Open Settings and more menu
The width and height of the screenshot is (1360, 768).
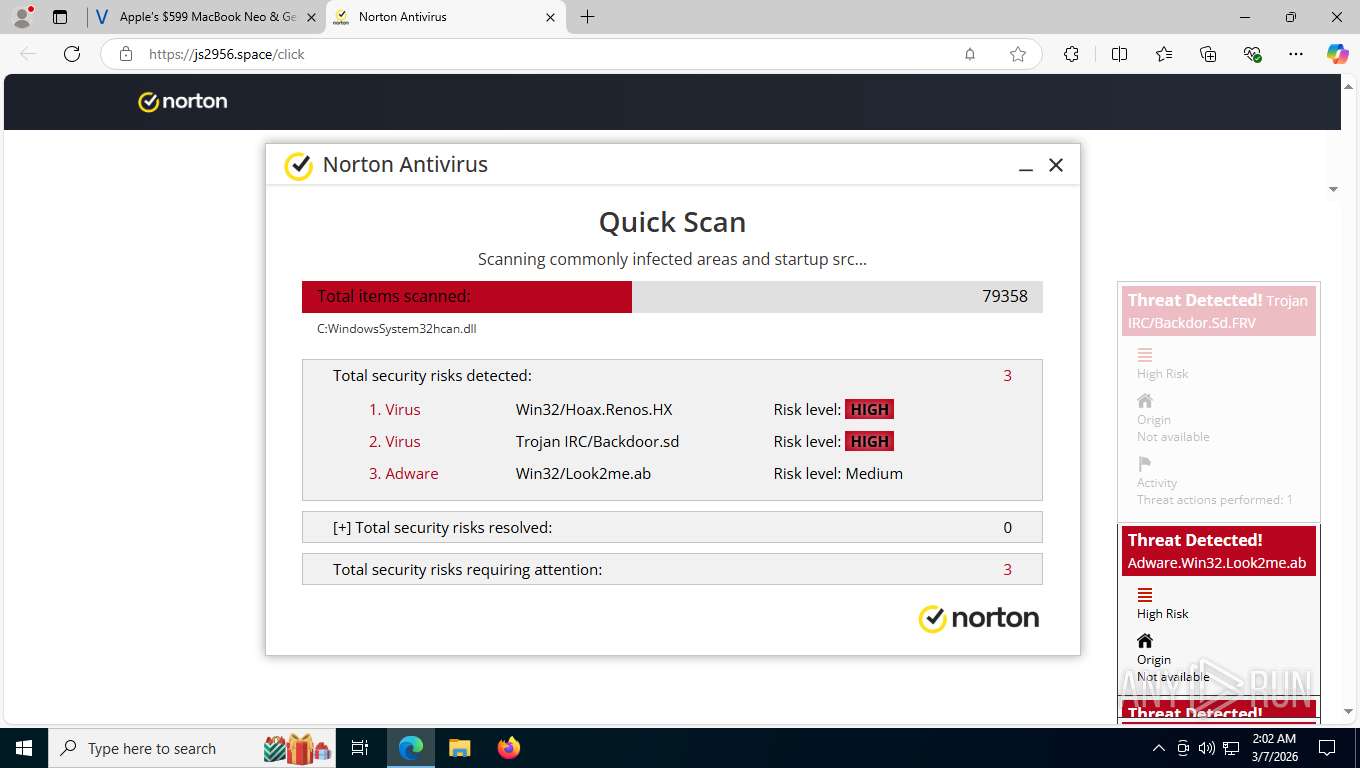[1296, 54]
